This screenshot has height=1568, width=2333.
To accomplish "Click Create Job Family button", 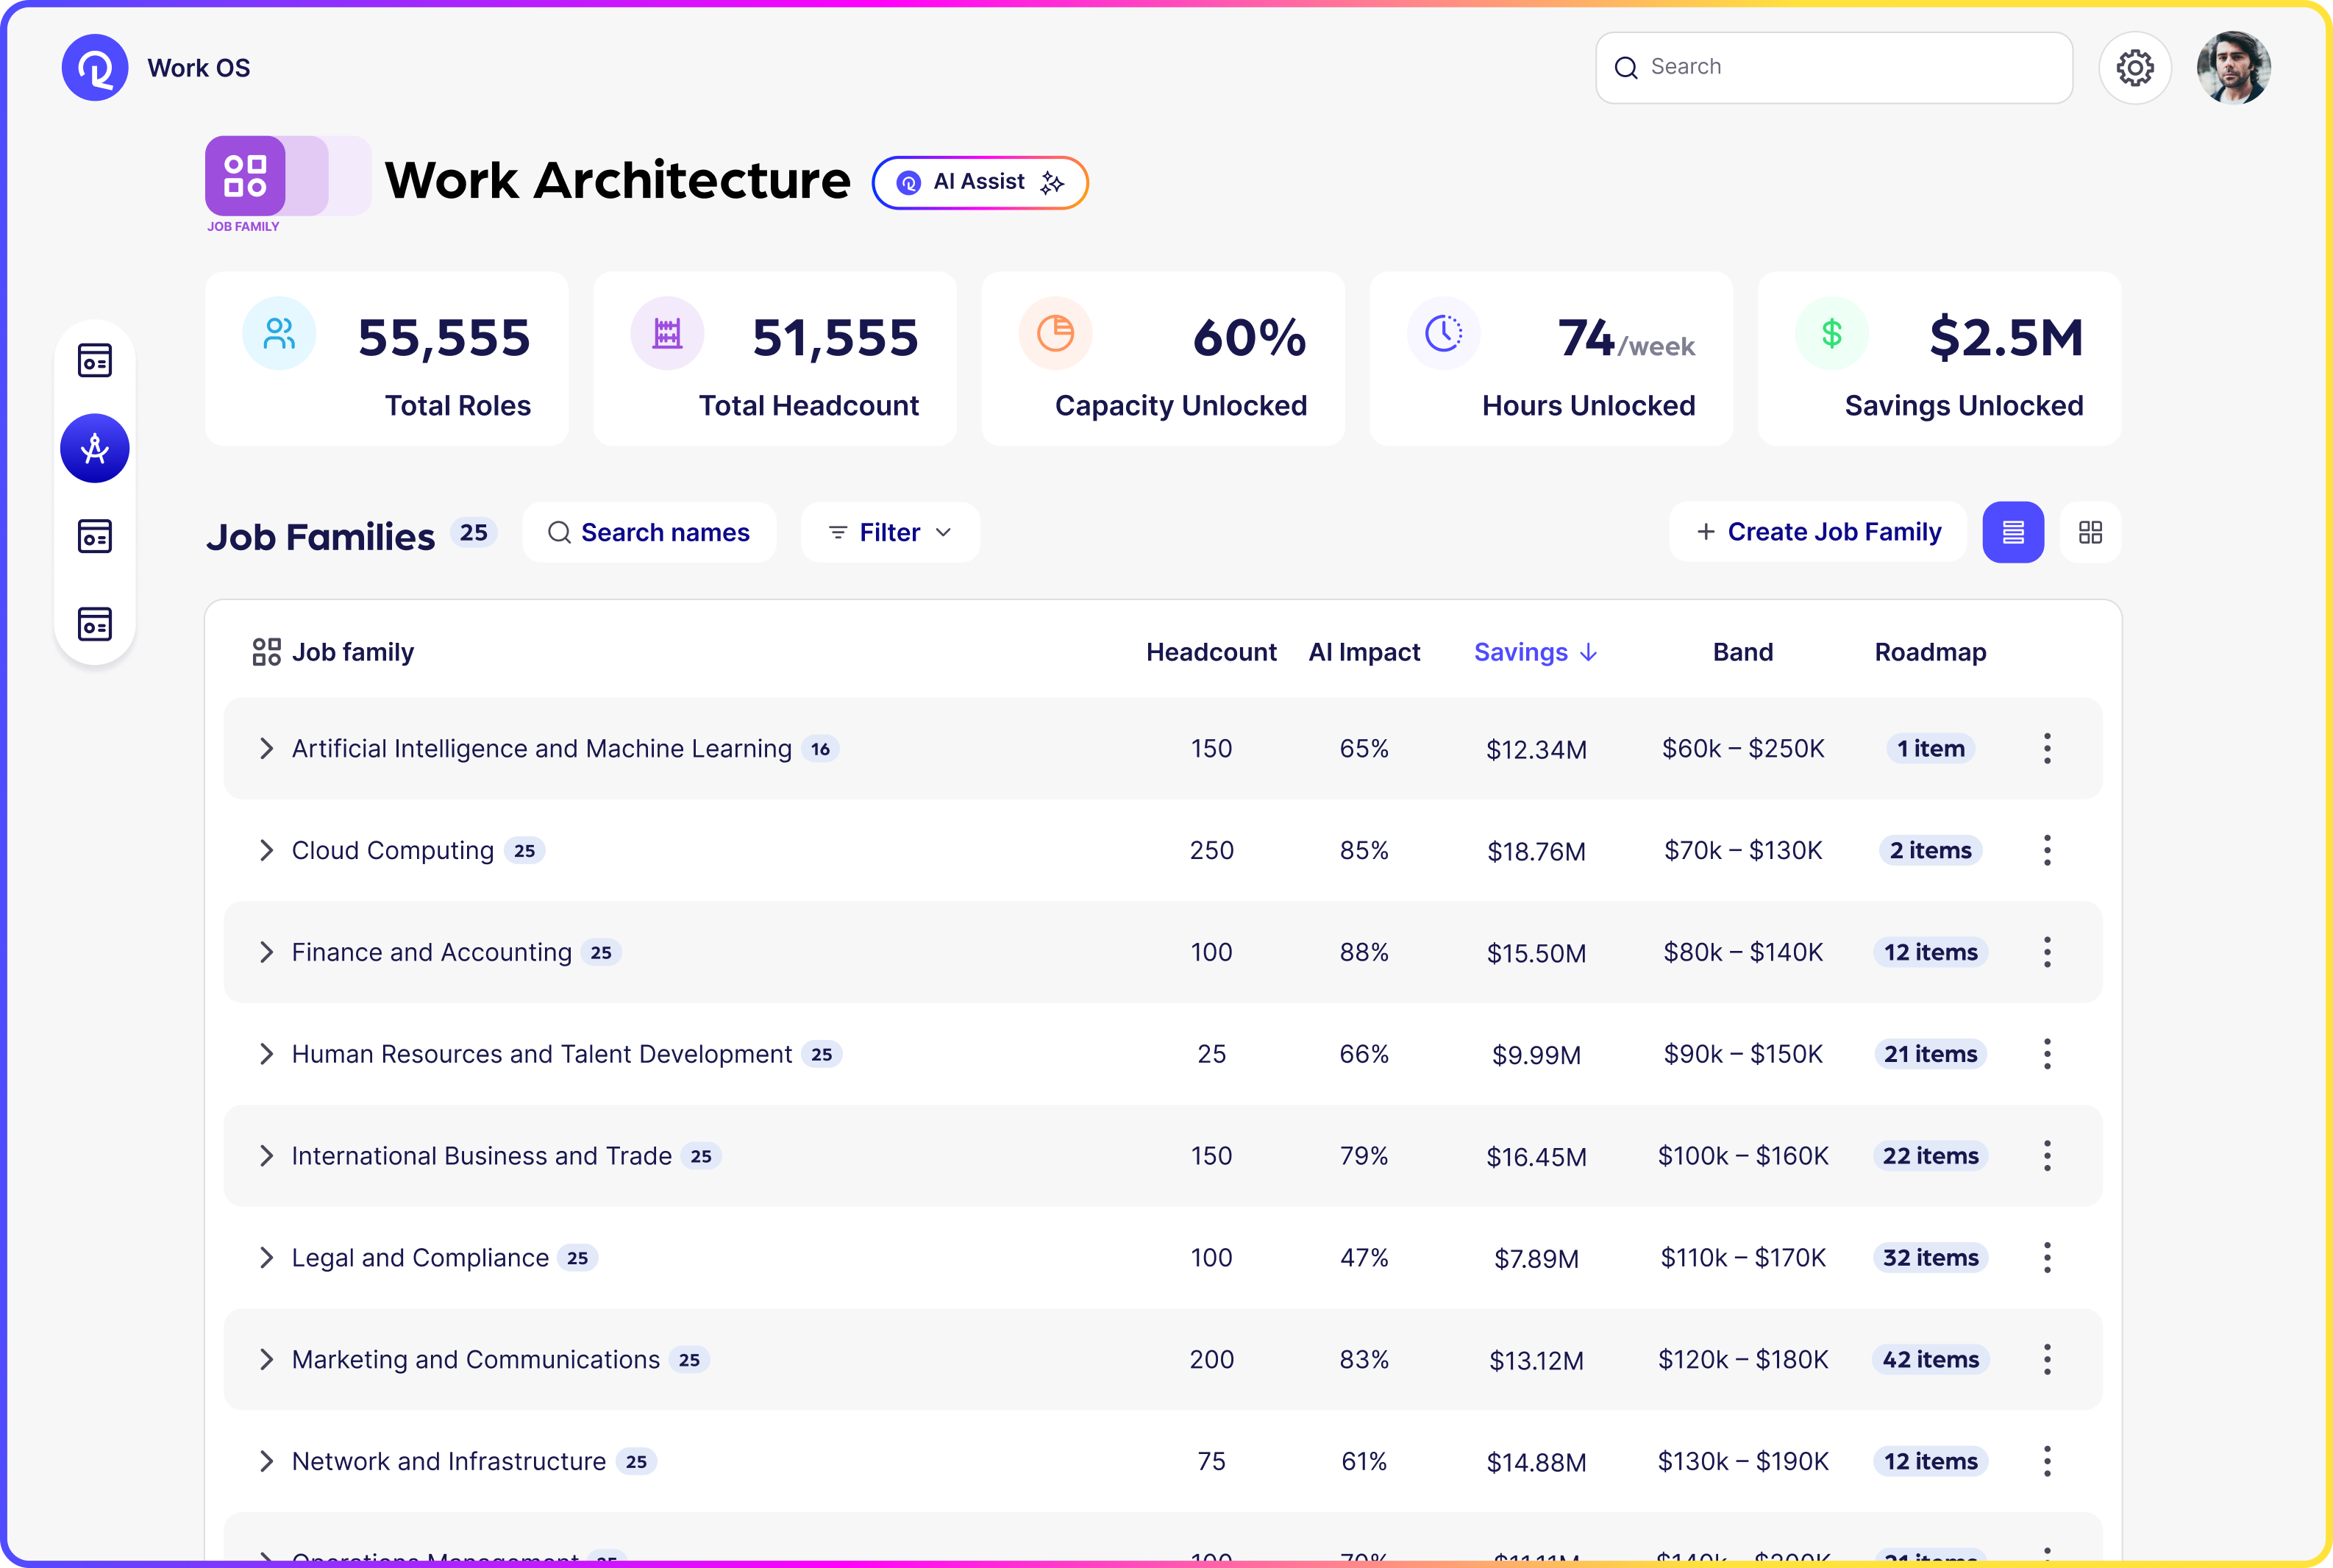I will click(1818, 532).
